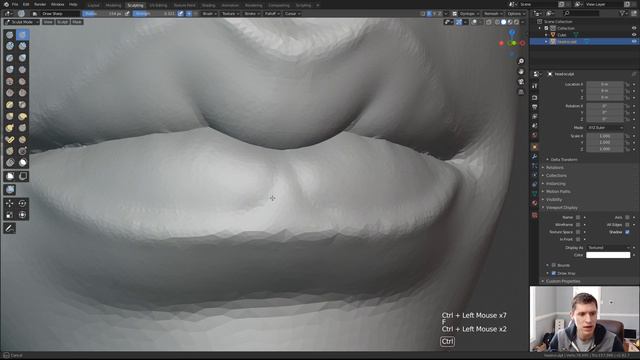Open the viewport View menu
The height and width of the screenshot is (360, 640).
pyautogui.click(x=48, y=22)
